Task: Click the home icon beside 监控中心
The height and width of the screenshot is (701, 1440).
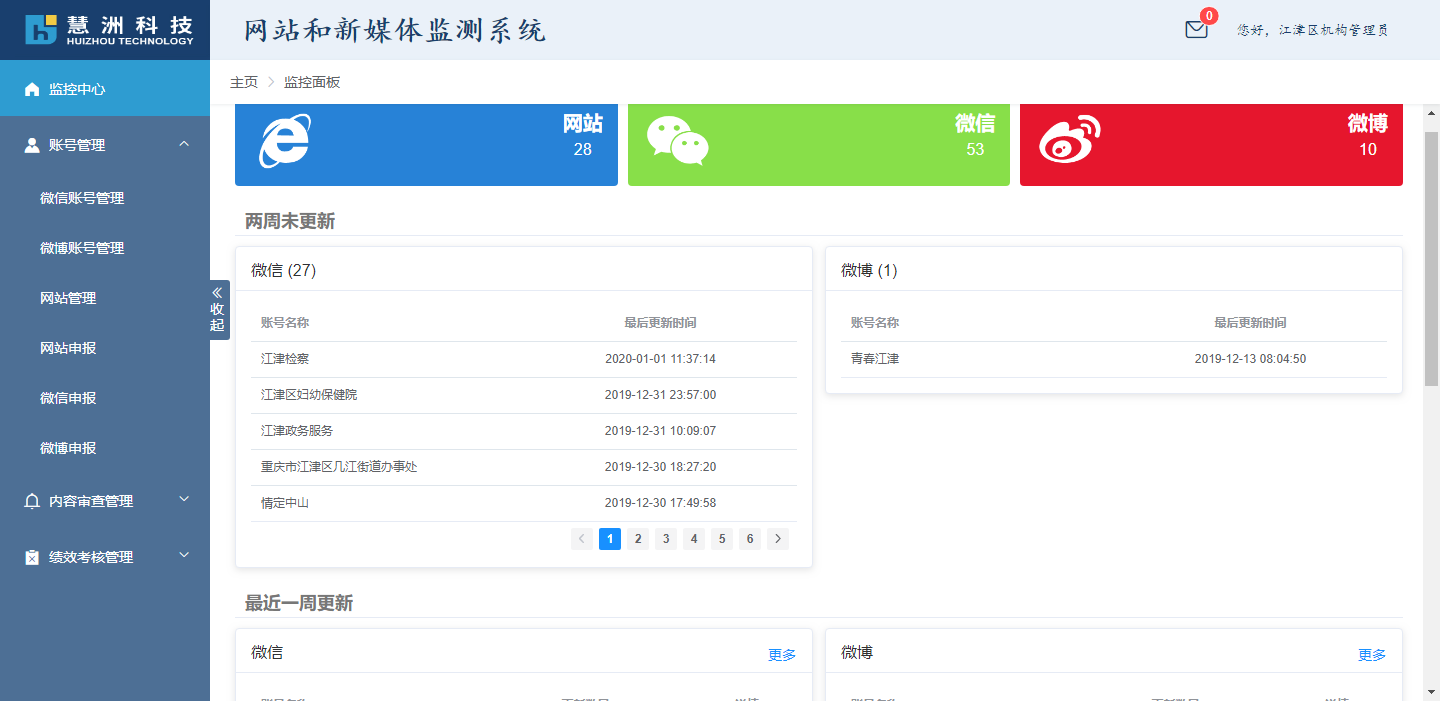Action: point(32,89)
